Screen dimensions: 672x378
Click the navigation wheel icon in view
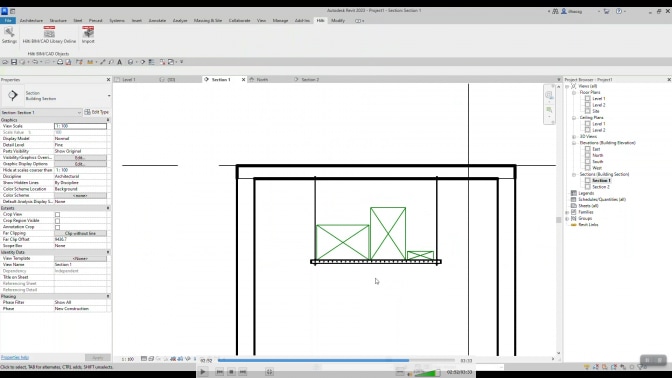[x=549, y=95]
